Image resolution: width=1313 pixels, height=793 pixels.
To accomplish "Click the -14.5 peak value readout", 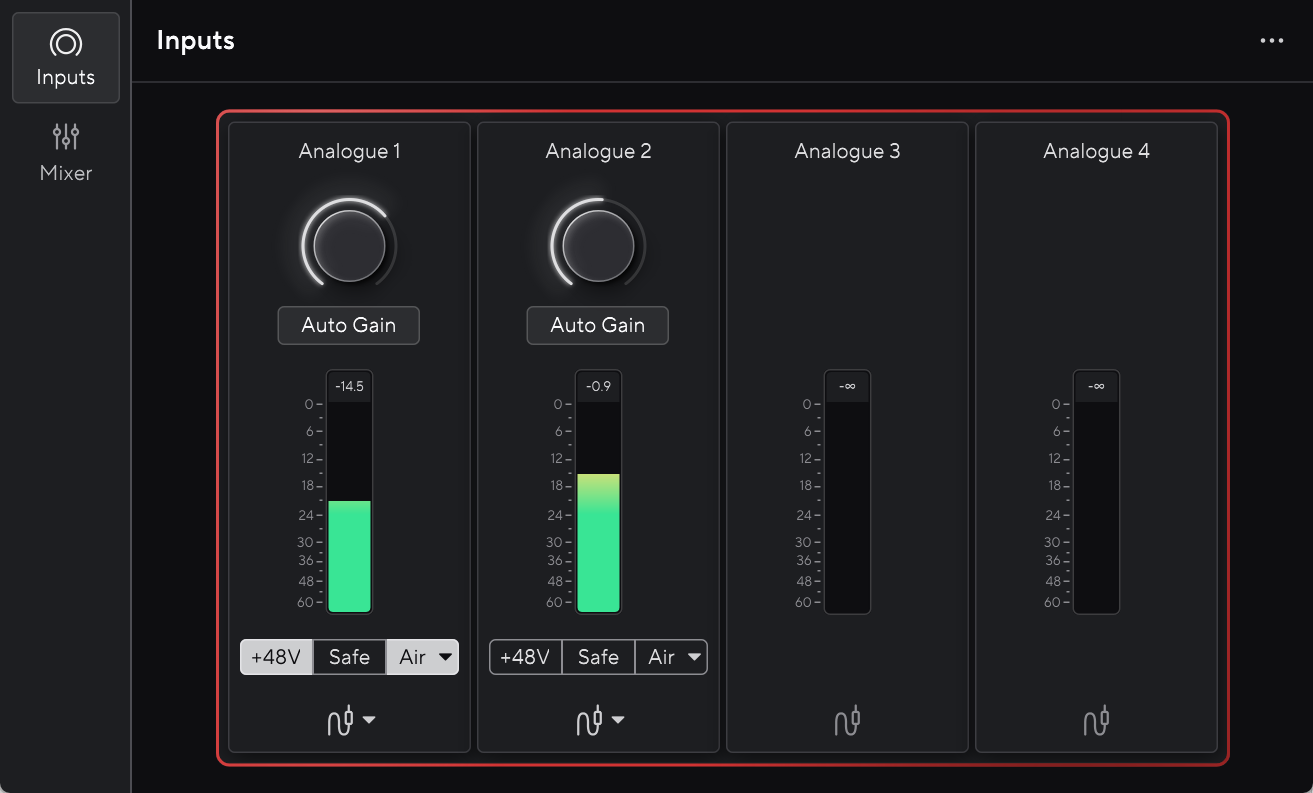I will point(349,386).
